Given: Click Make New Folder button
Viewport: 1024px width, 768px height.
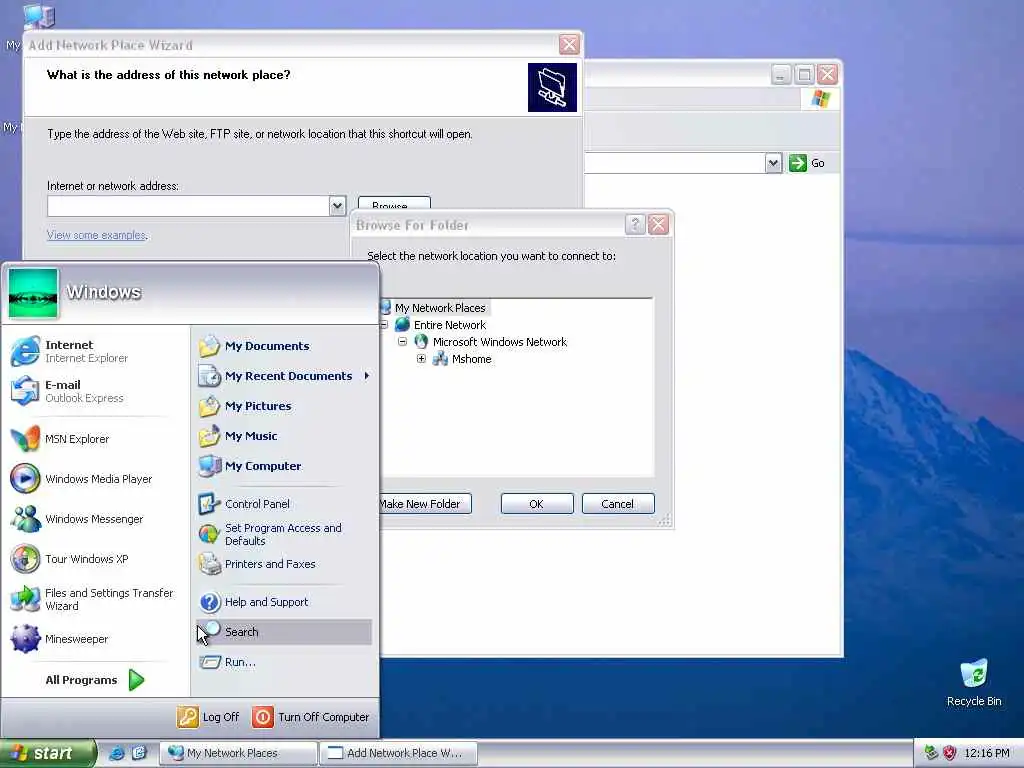Looking at the screenshot, I should (424, 504).
